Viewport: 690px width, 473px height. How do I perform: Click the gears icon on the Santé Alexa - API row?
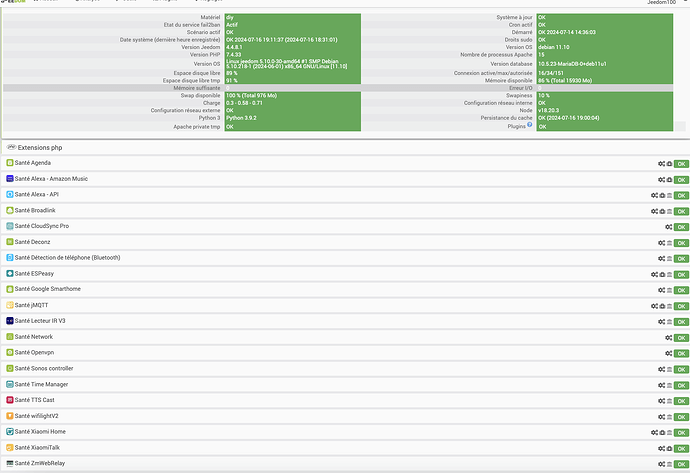tap(654, 195)
